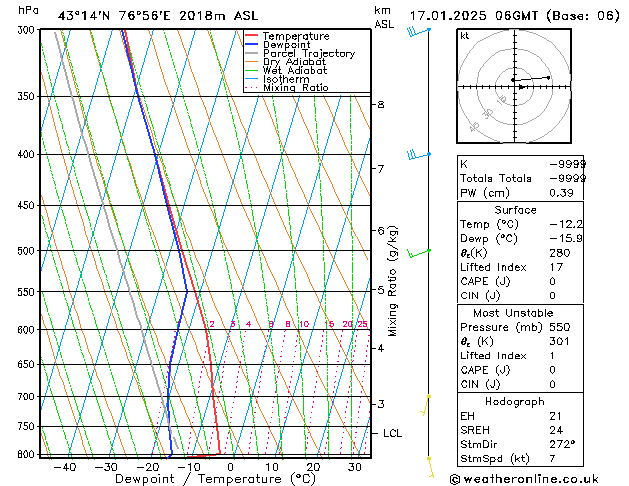Image resolution: width=629 pixels, height=486 pixels.
Task: Click the surface Temp value -12.2
Action: (x=566, y=224)
